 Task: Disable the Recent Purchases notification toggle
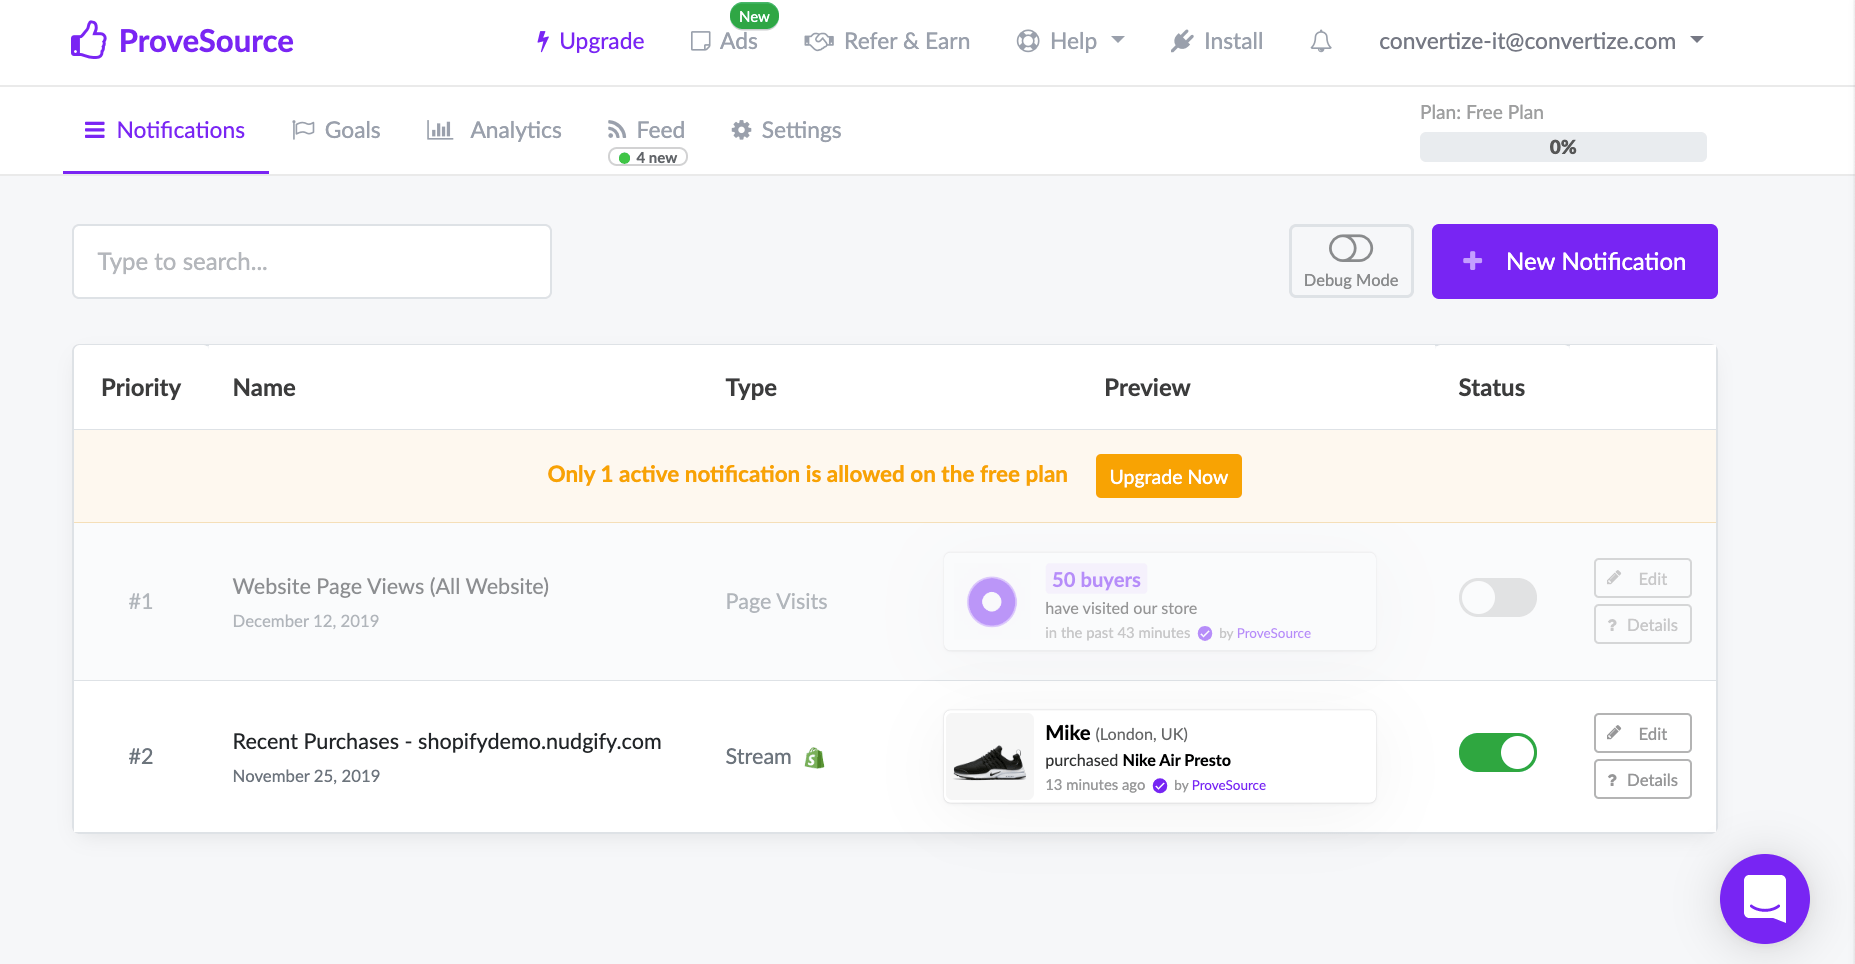(x=1498, y=753)
